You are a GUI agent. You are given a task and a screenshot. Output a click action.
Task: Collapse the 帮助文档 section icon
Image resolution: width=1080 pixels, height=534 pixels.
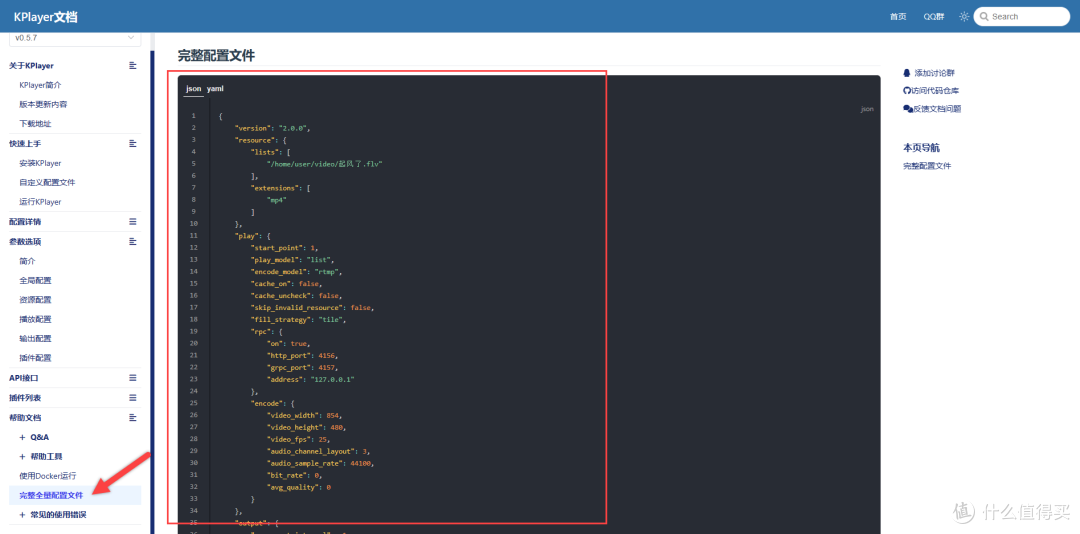coord(133,417)
